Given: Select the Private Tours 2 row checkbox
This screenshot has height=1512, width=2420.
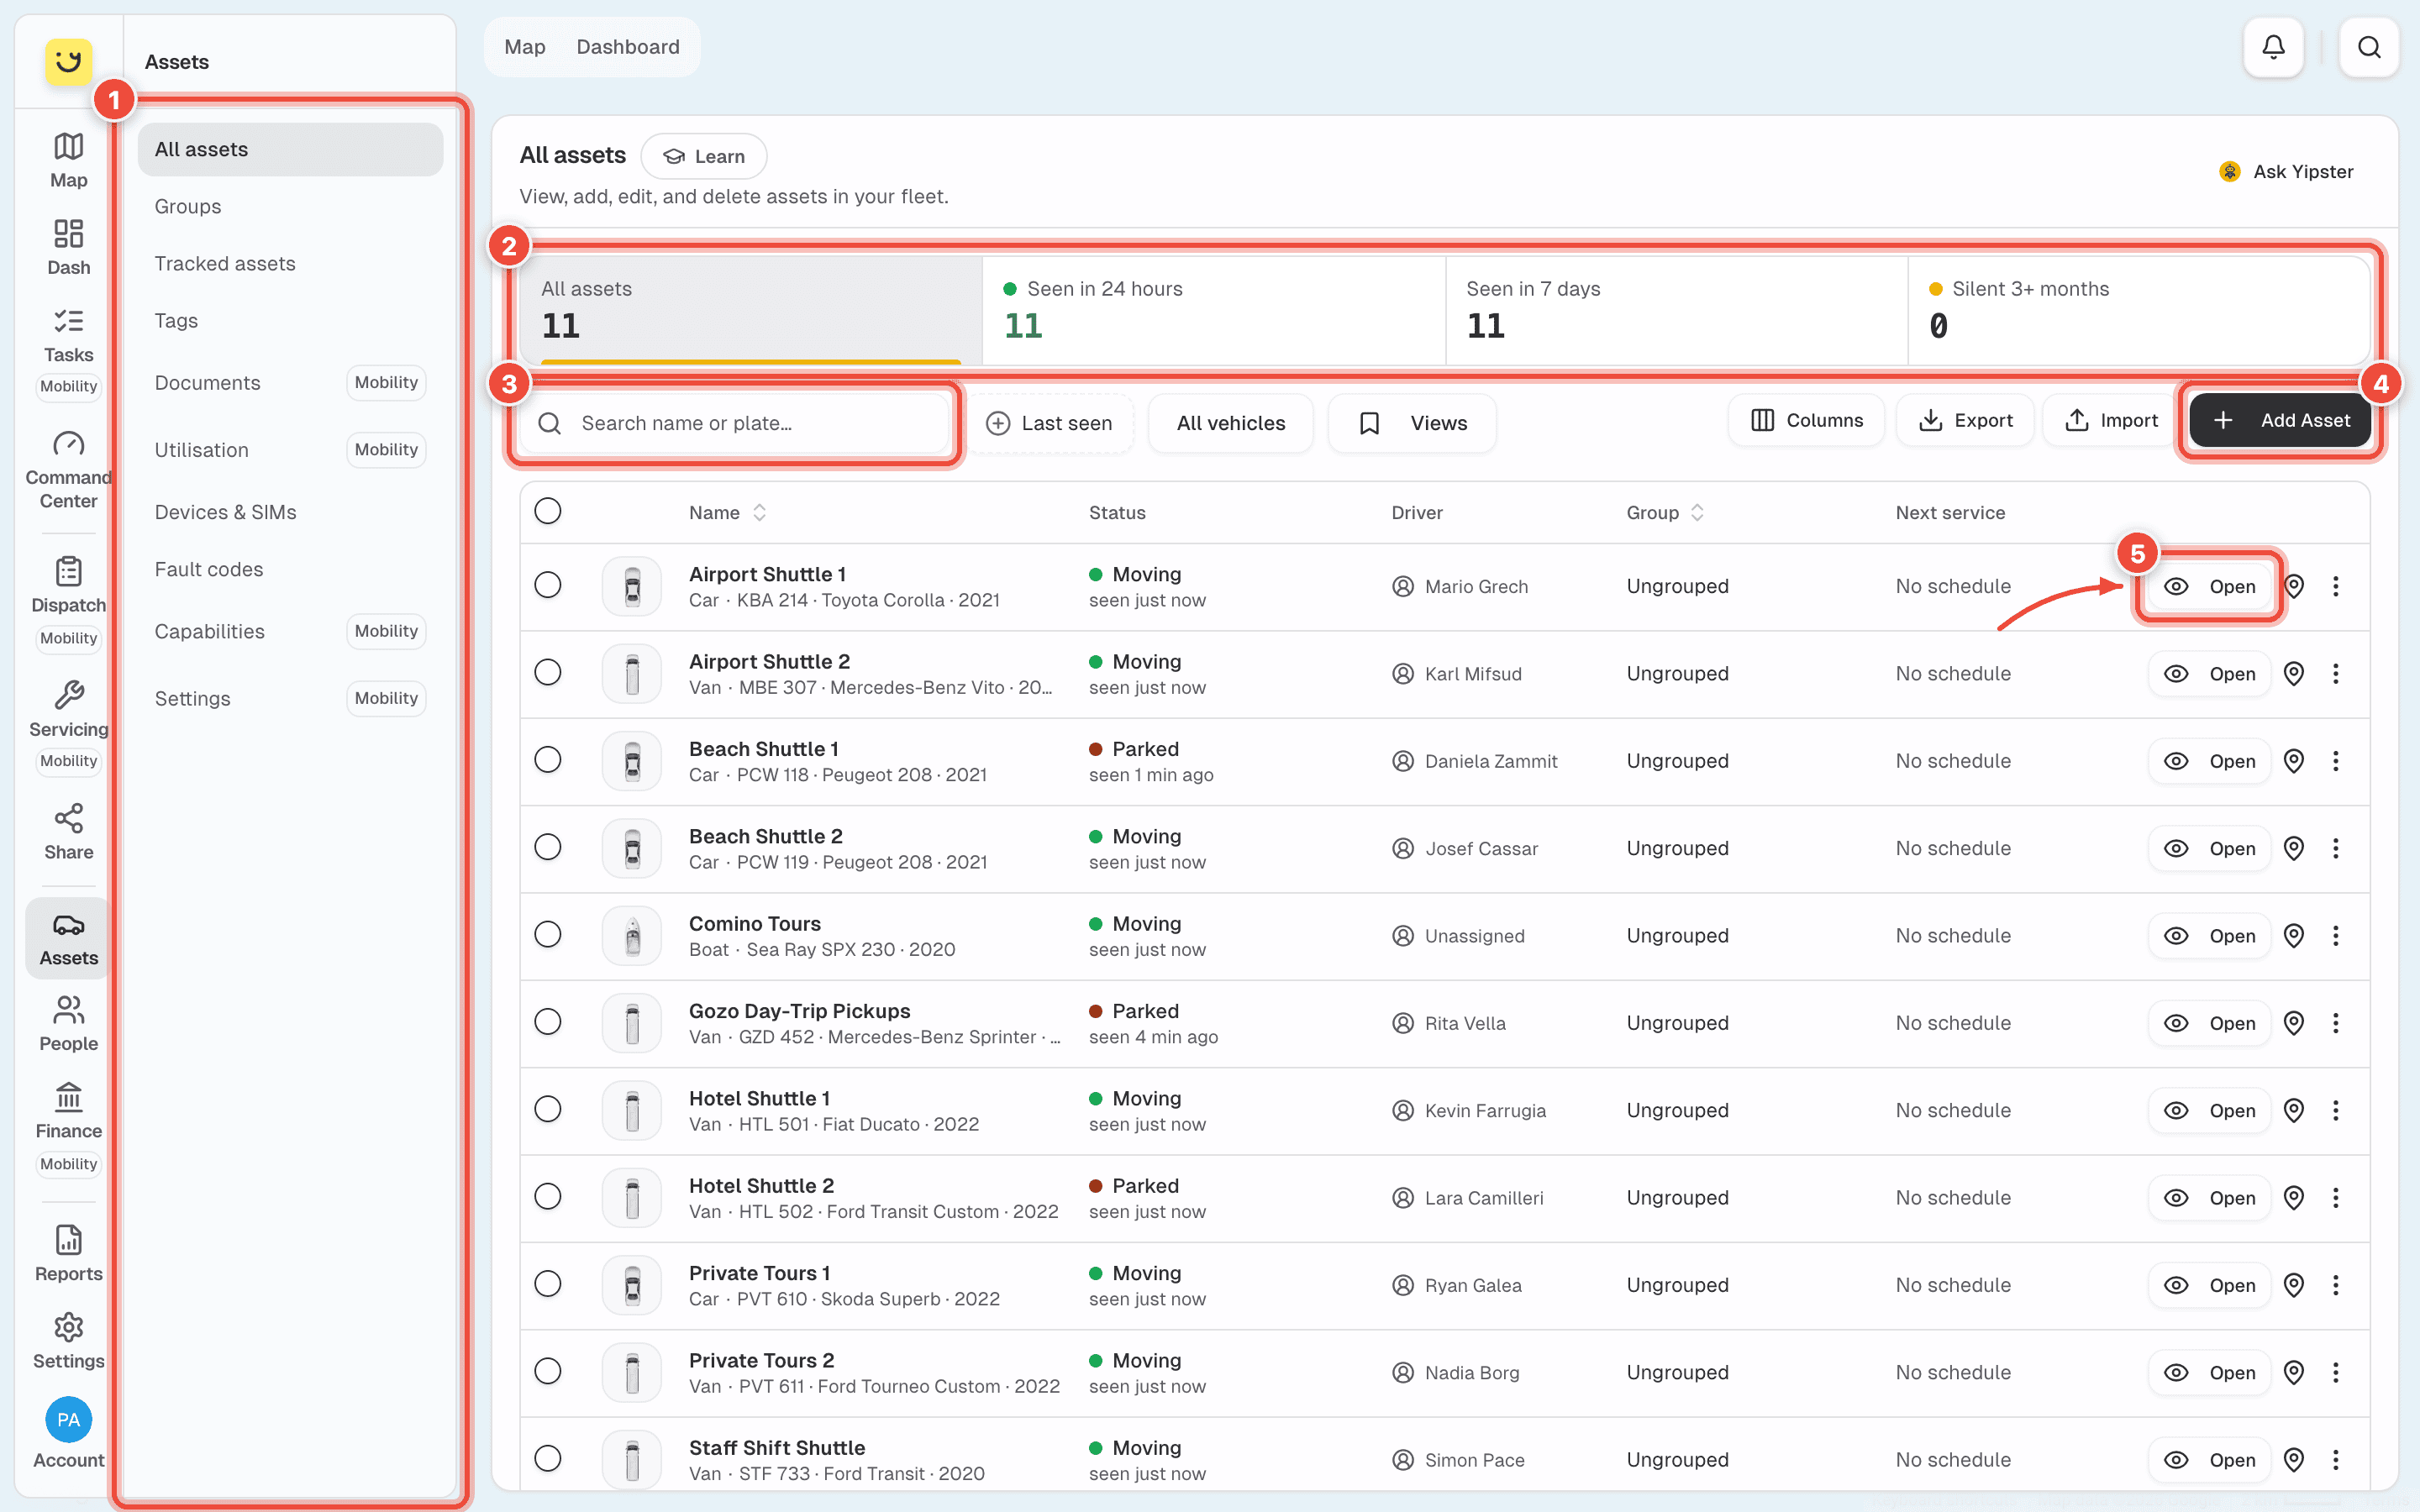Looking at the screenshot, I should [x=548, y=1371].
